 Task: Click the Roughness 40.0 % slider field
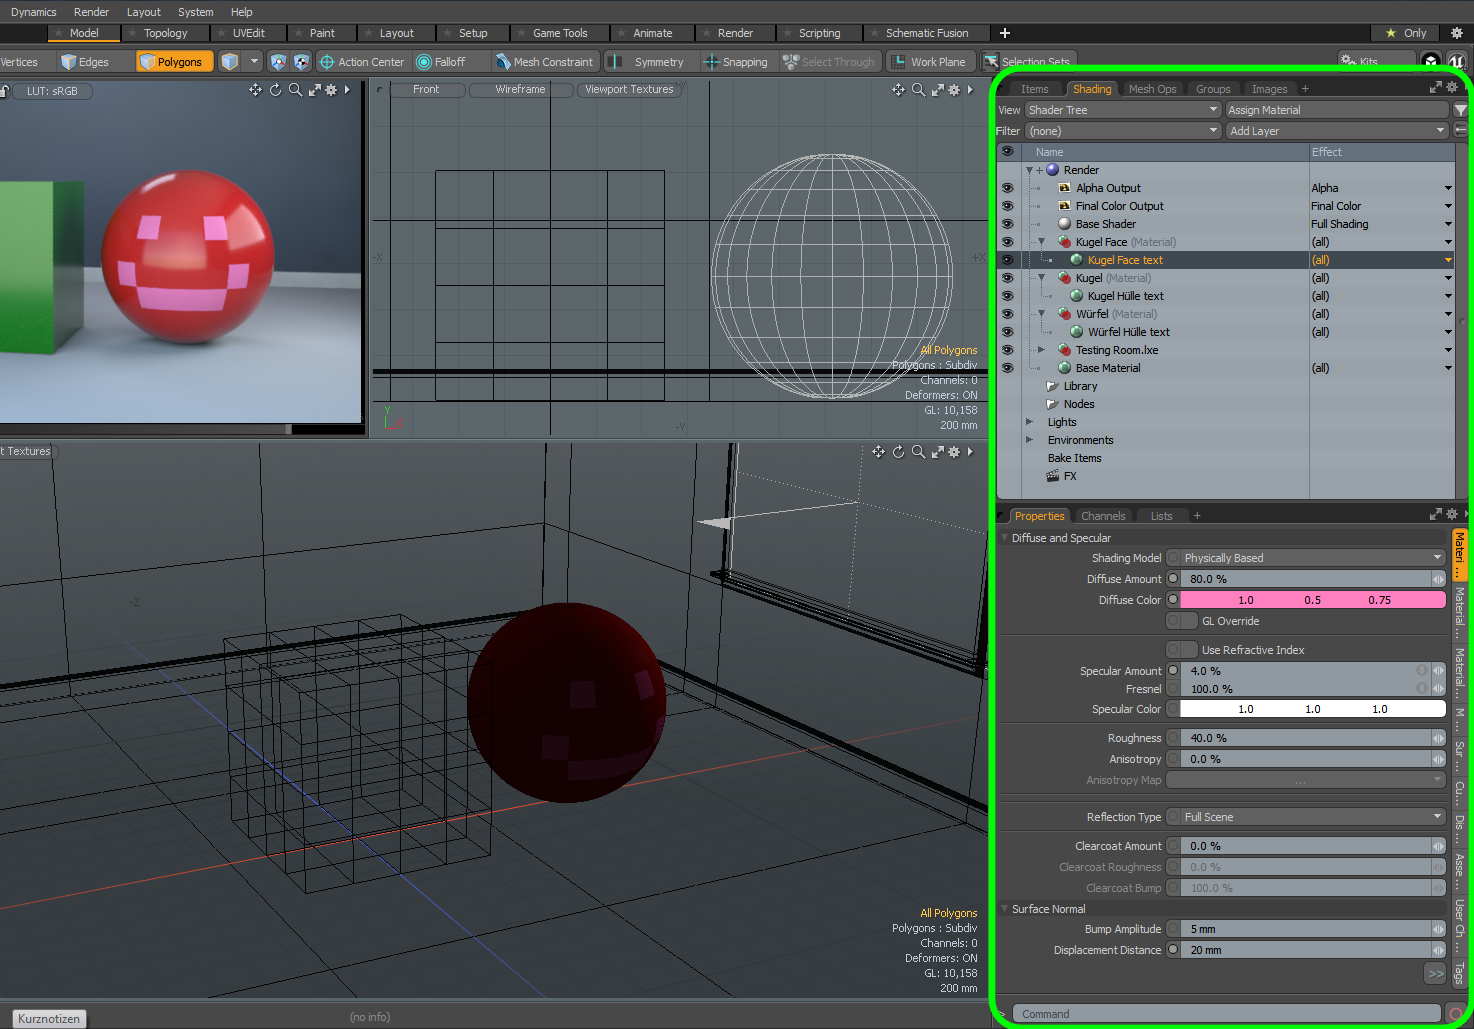[x=1306, y=738]
